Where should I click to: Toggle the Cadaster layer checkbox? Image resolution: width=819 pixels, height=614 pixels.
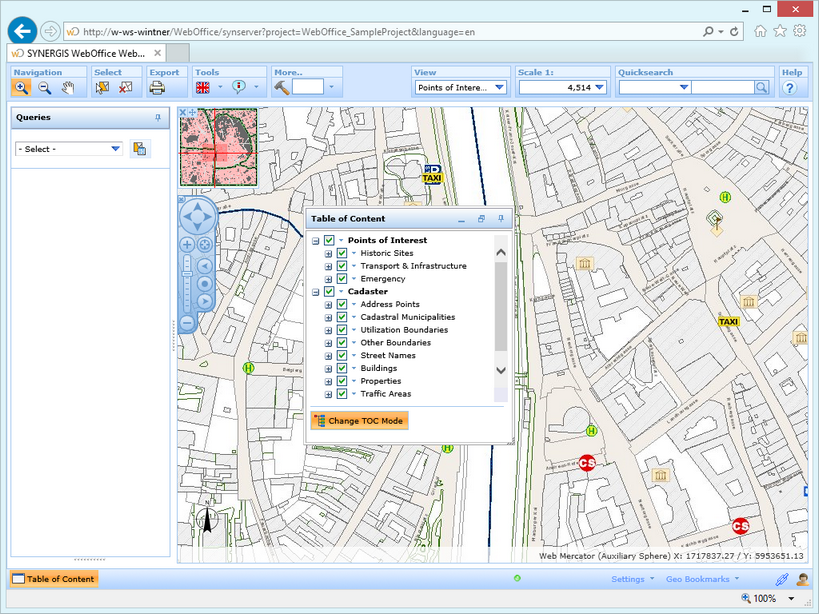pos(329,291)
